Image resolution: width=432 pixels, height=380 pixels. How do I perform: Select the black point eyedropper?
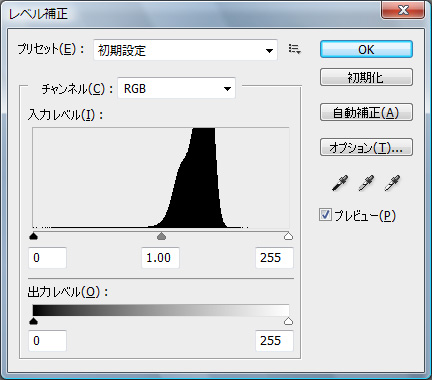pos(340,183)
